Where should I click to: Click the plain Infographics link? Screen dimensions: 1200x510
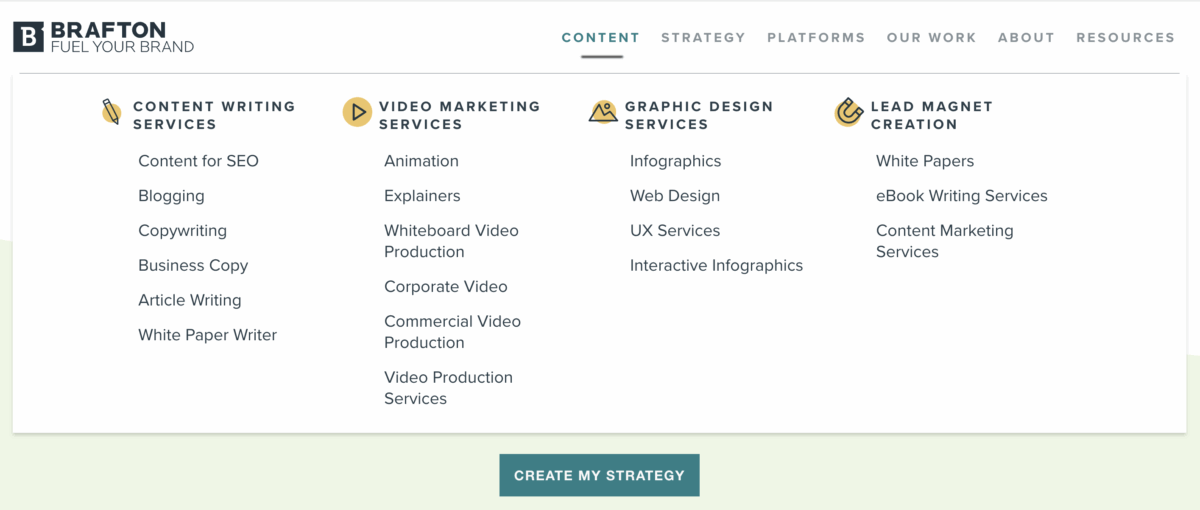tap(675, 161)
